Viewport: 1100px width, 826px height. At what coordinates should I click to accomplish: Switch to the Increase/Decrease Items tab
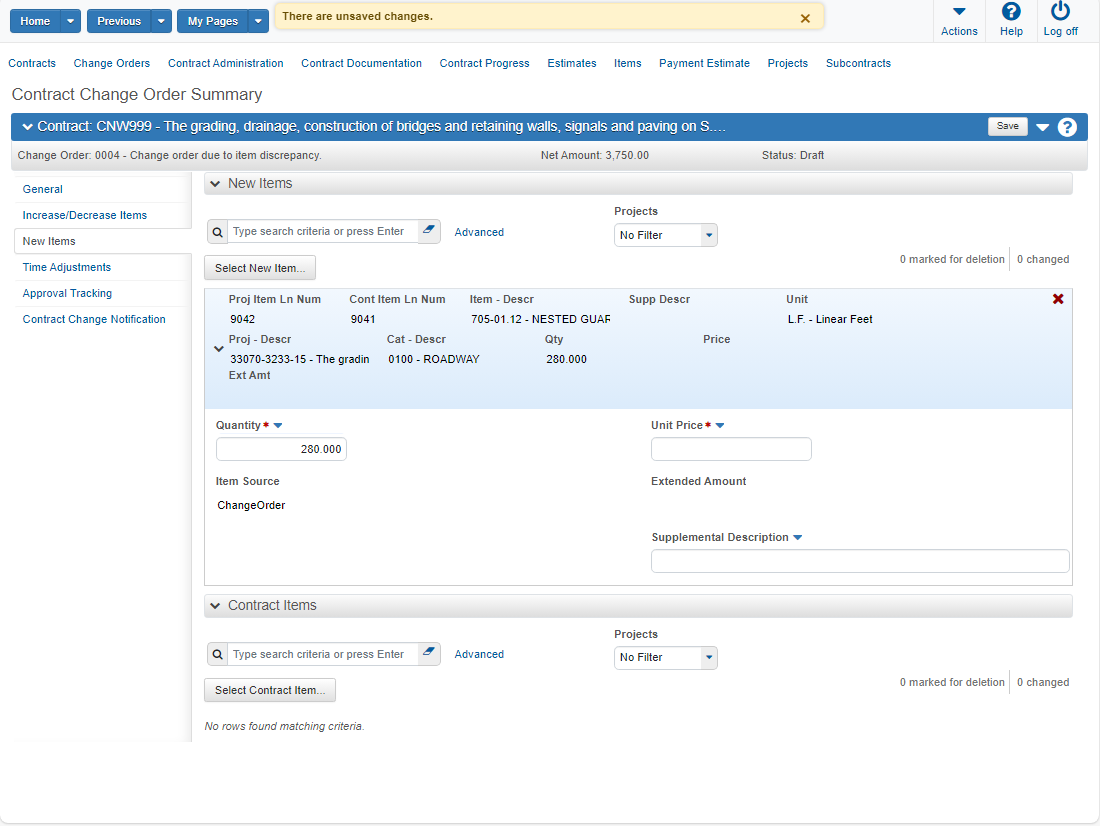click(85, 215)
